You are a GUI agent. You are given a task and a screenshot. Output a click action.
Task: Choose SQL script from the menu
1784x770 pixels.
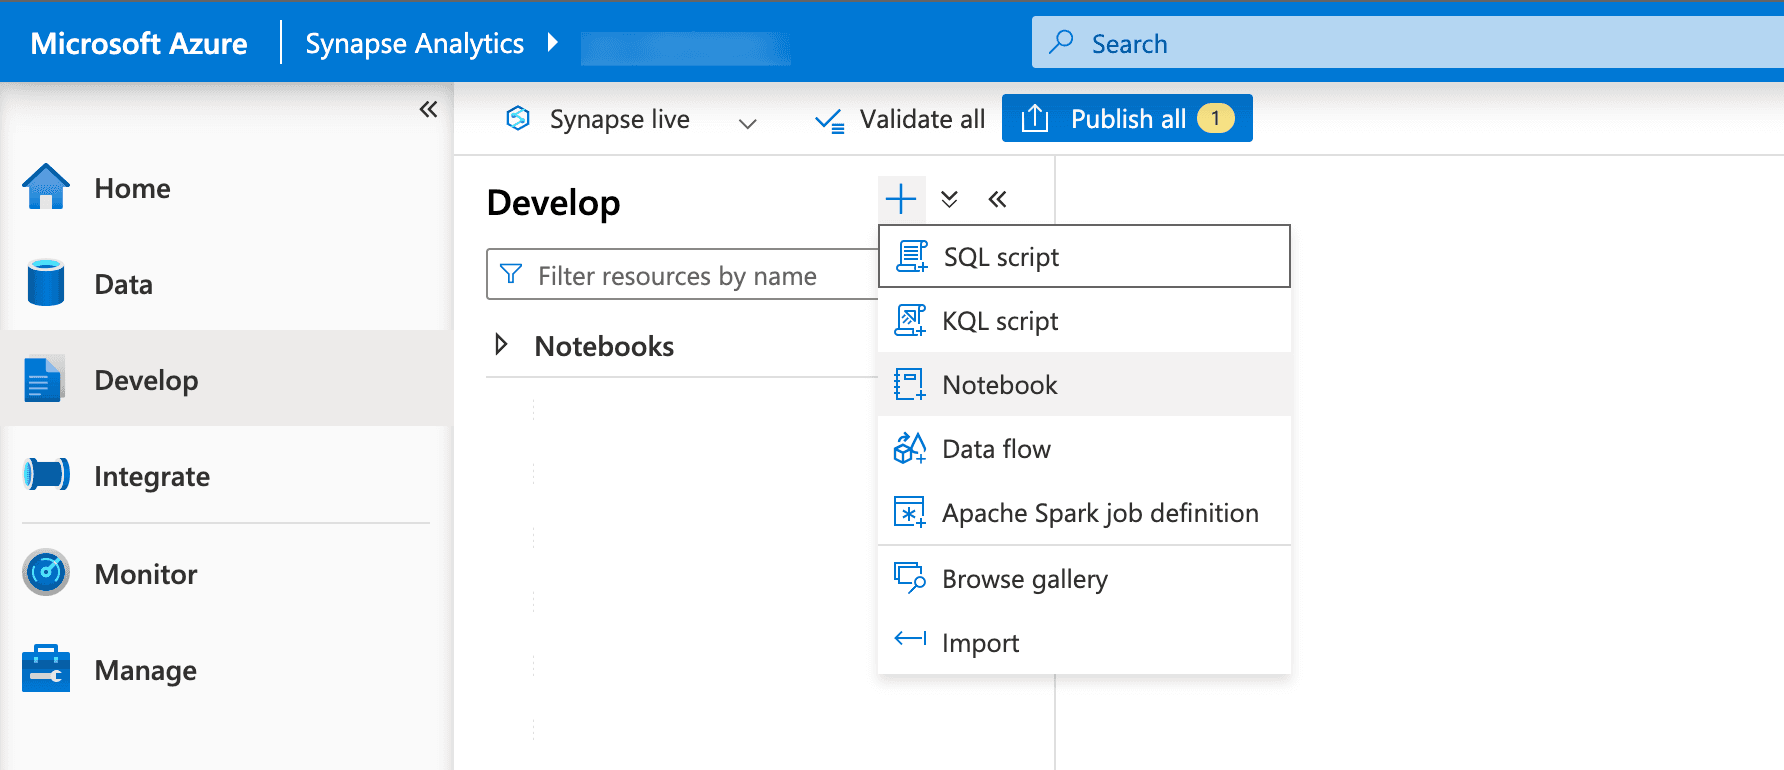point(1084,257)
